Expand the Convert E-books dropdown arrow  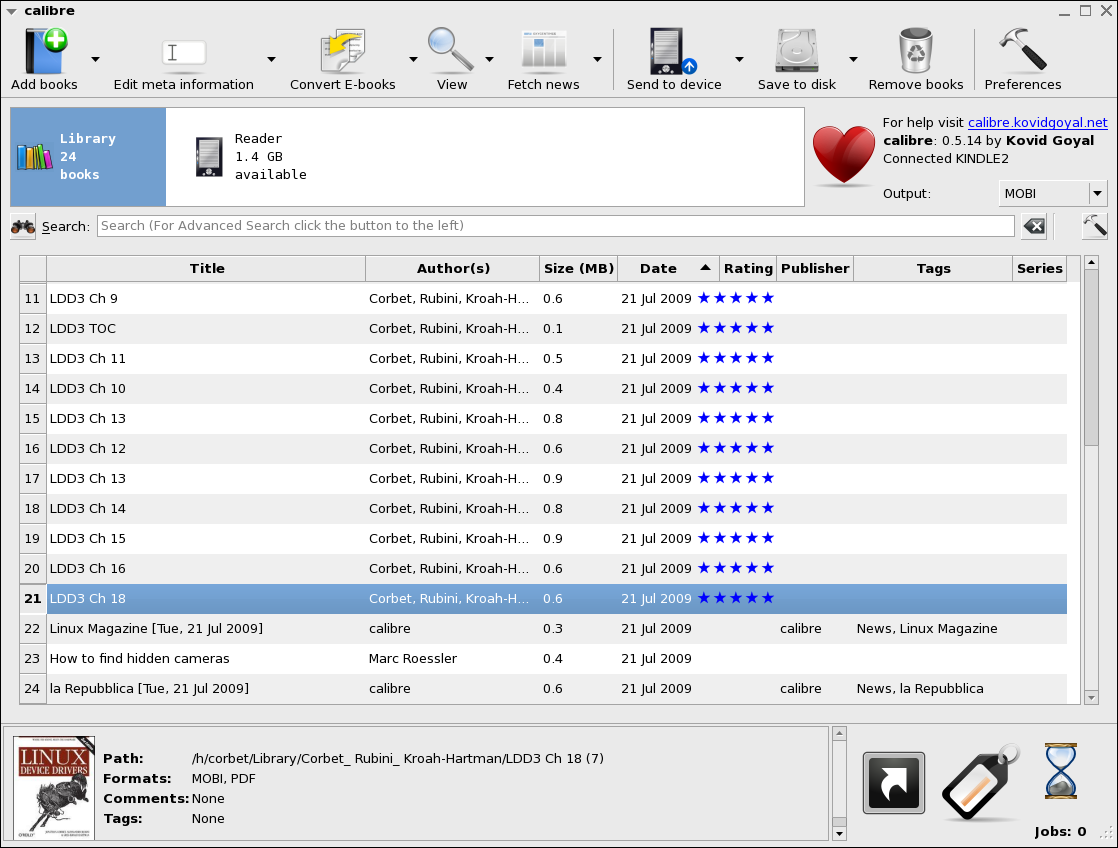pyautogui.click(x=413, y=59)
